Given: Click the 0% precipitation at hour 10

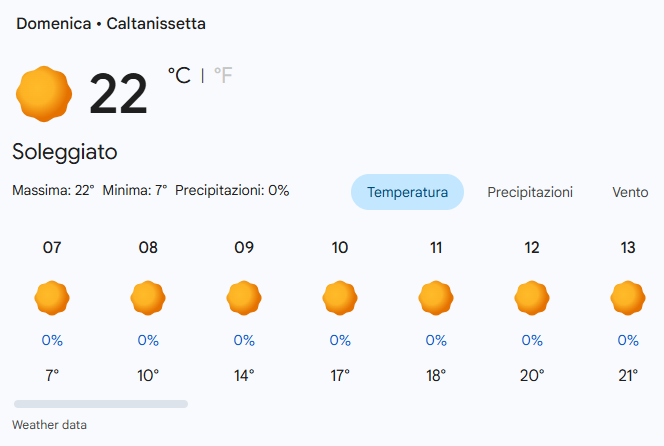Looking at the screenshot, I should [x=340, y=340].
